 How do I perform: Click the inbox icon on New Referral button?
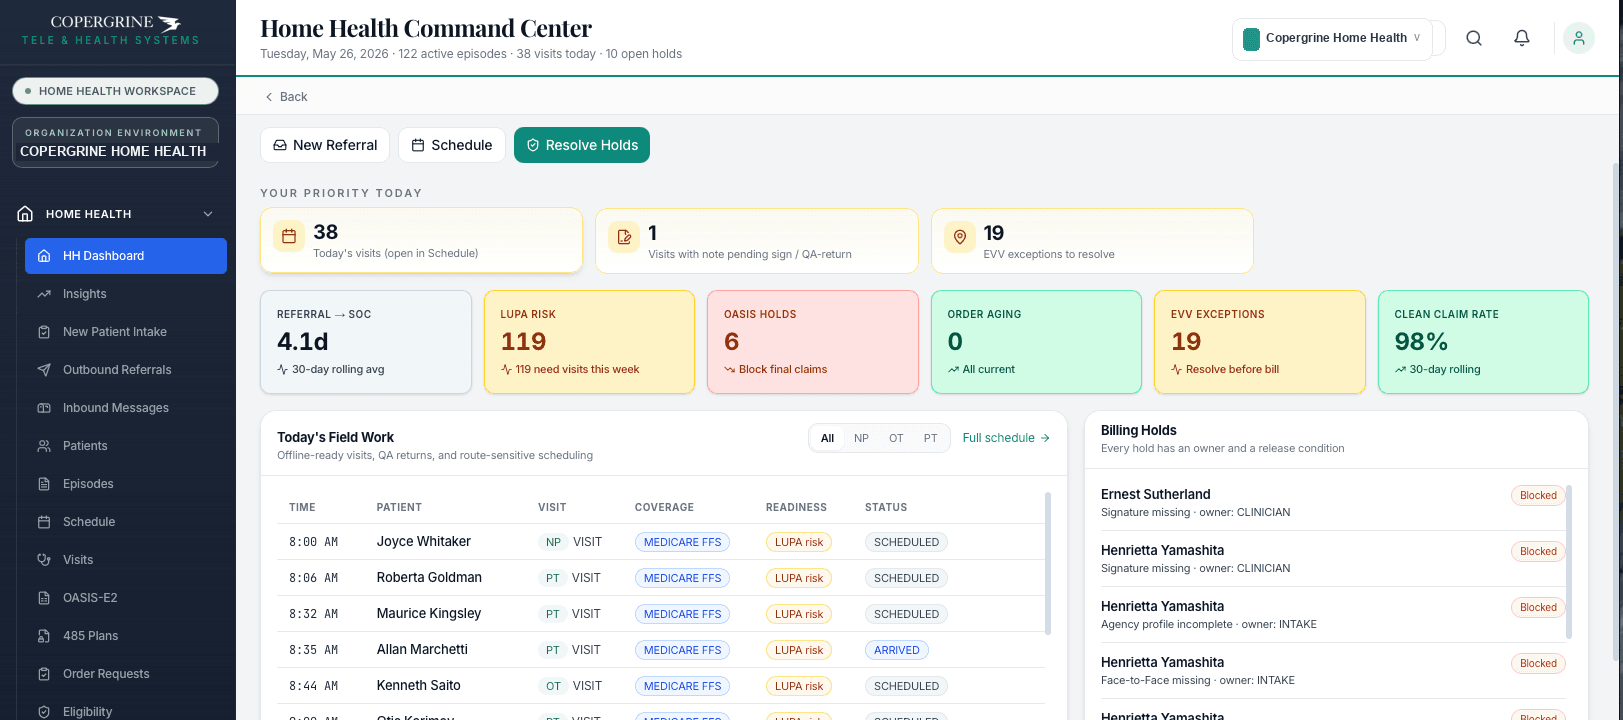tap(280, 145)
